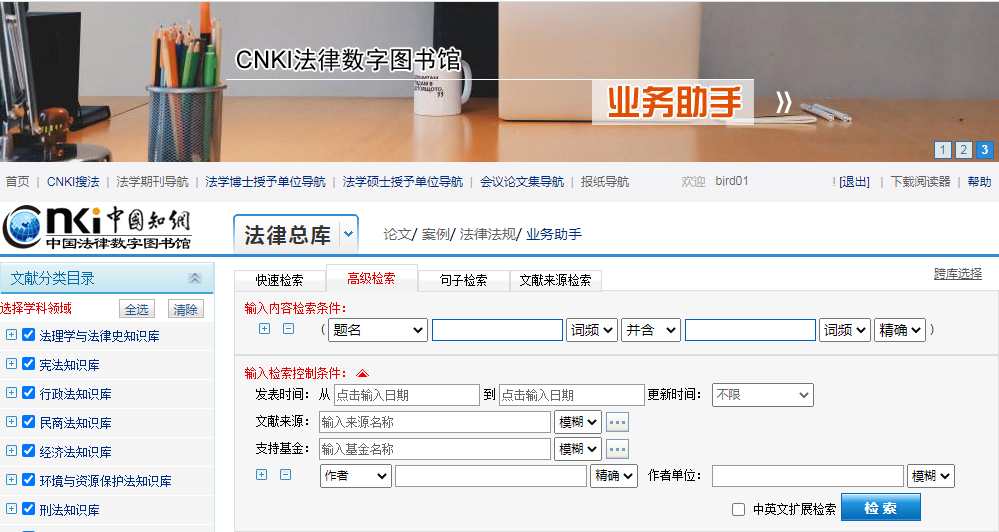Remove an author row with minus icon
This screenshot has height=532, width=999.
pos(285,475)
